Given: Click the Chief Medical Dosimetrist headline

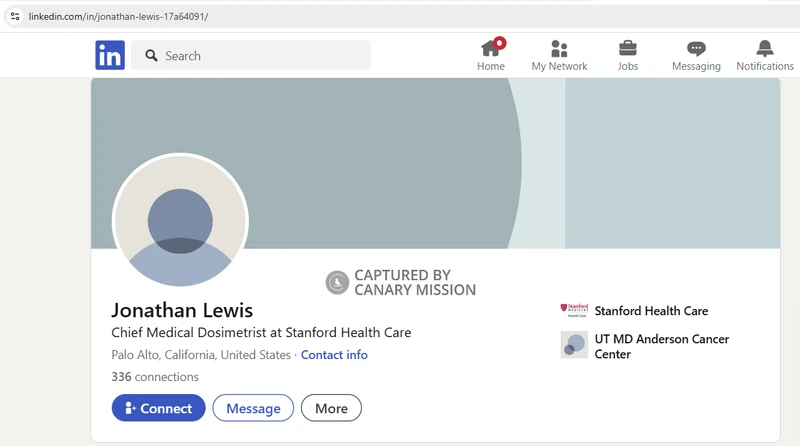Looking at the screenshot, I should click(261, 333).
